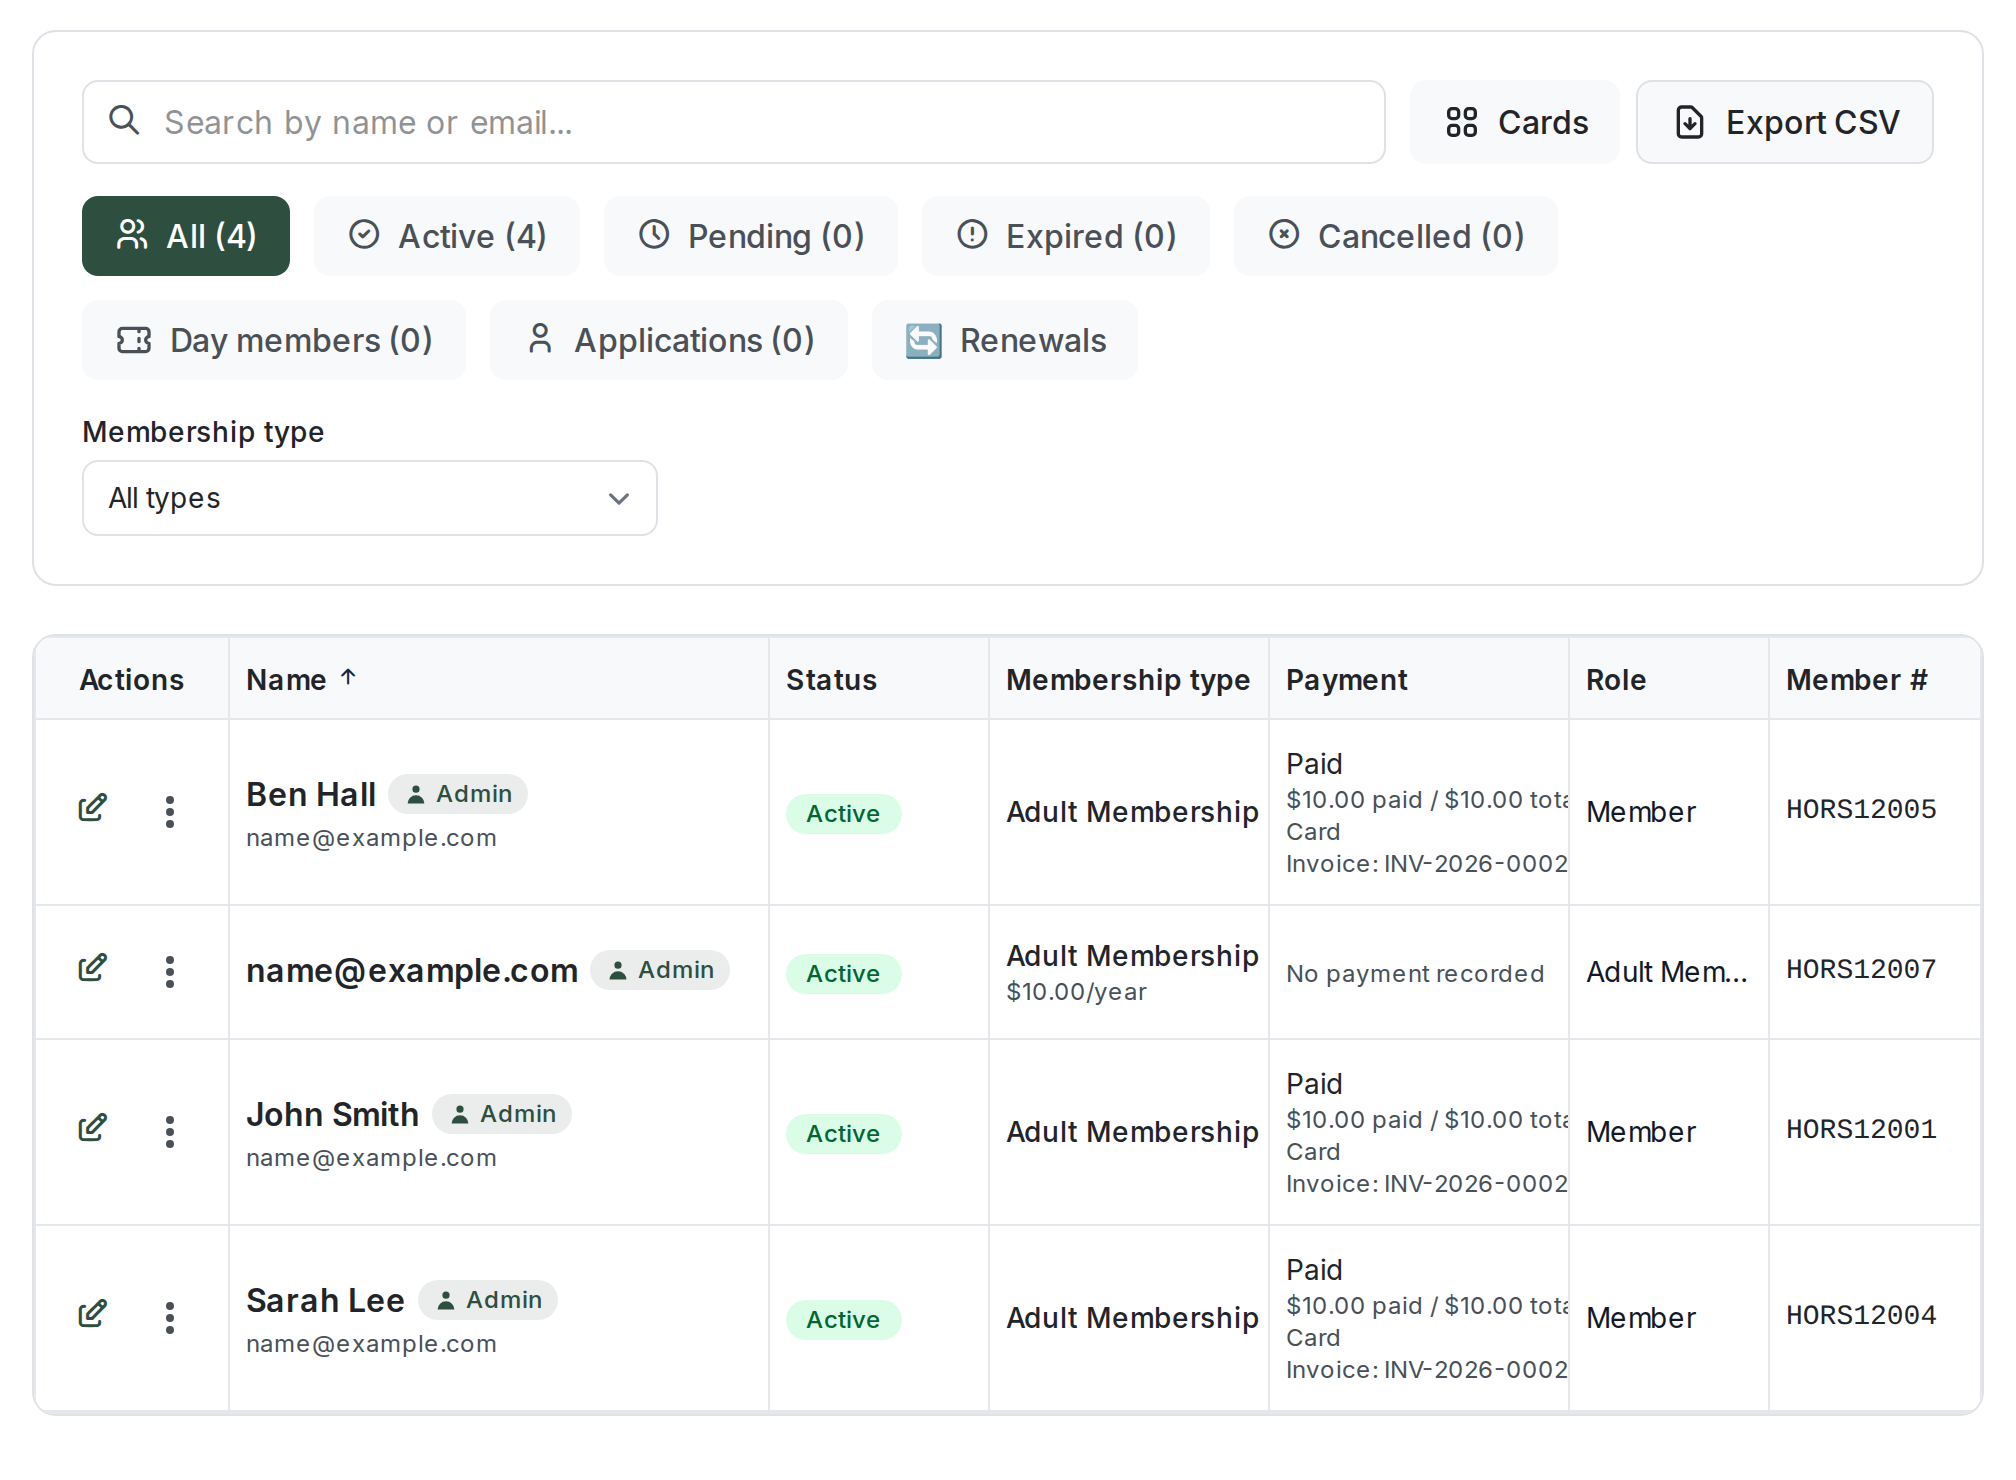The width and height of the screenshot is (2016, 1480).
Task: Click the magnifier search icon
Action: 124,120
